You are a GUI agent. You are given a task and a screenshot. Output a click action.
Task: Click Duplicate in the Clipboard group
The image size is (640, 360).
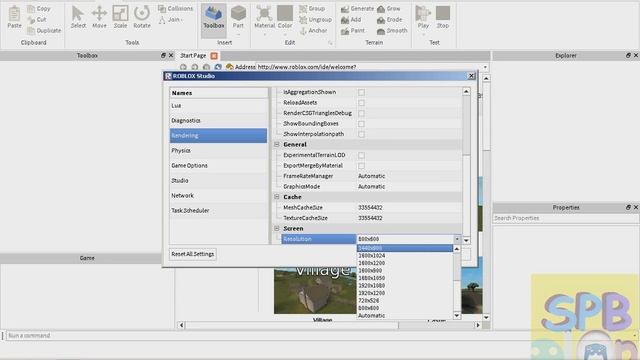[44, 31]
